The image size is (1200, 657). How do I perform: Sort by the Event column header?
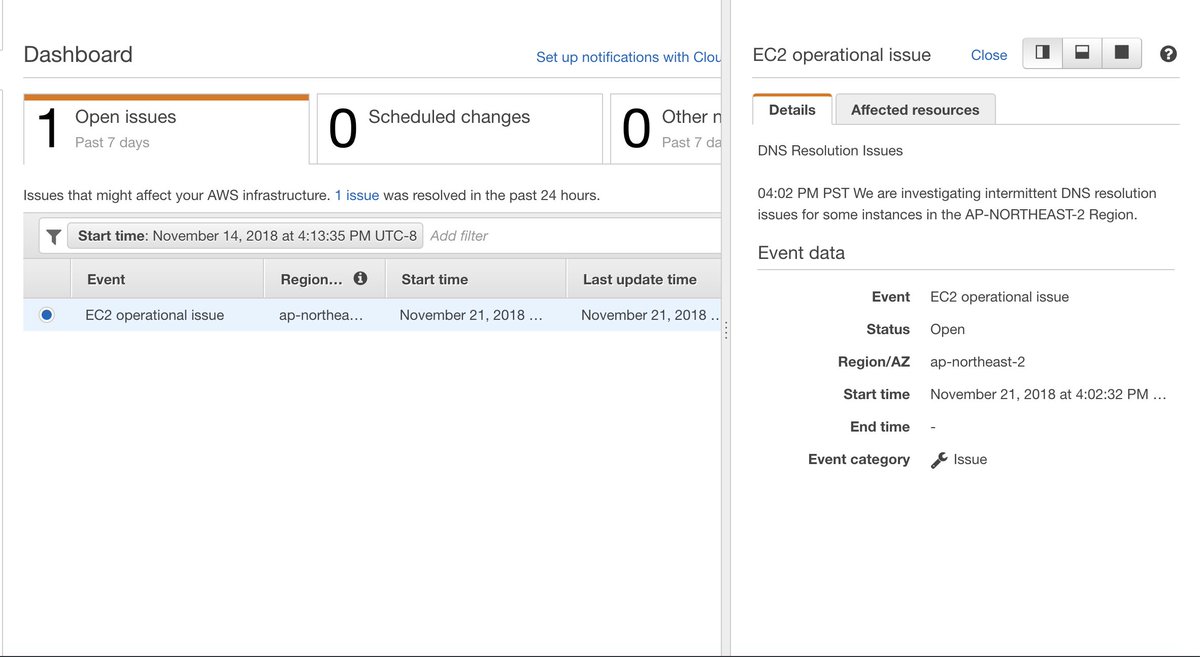point(168,279)
